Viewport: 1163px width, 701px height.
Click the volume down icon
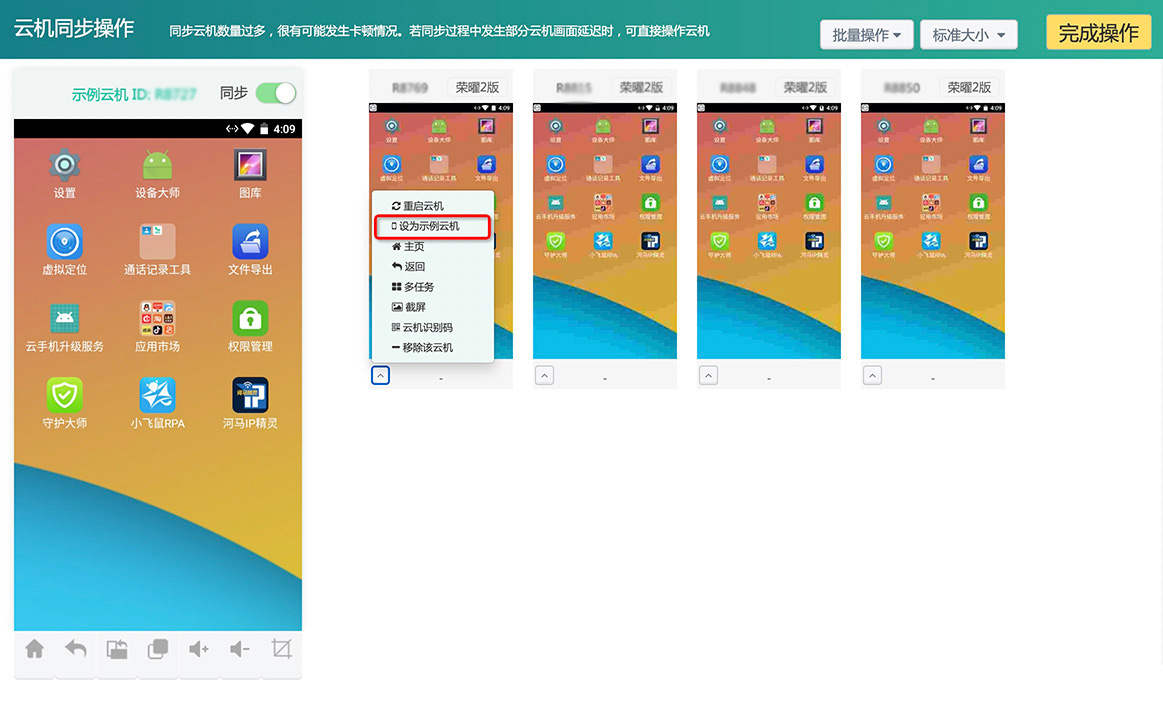[x=240, y=650]
